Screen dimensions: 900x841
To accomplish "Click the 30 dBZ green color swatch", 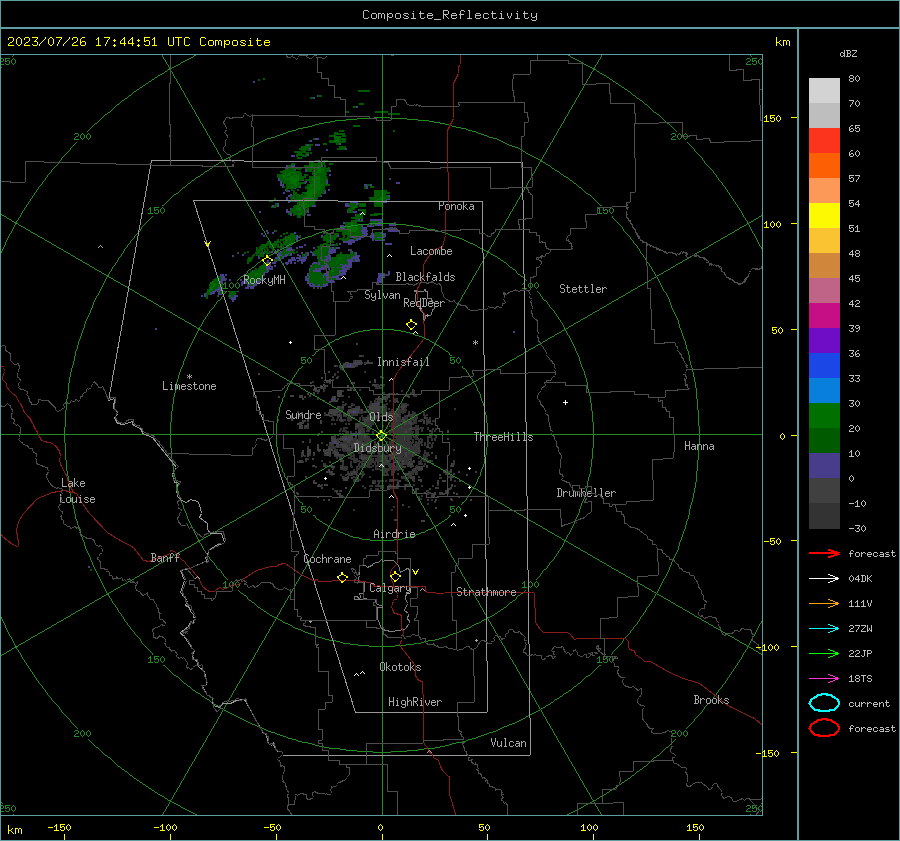I will pos(824,415).
